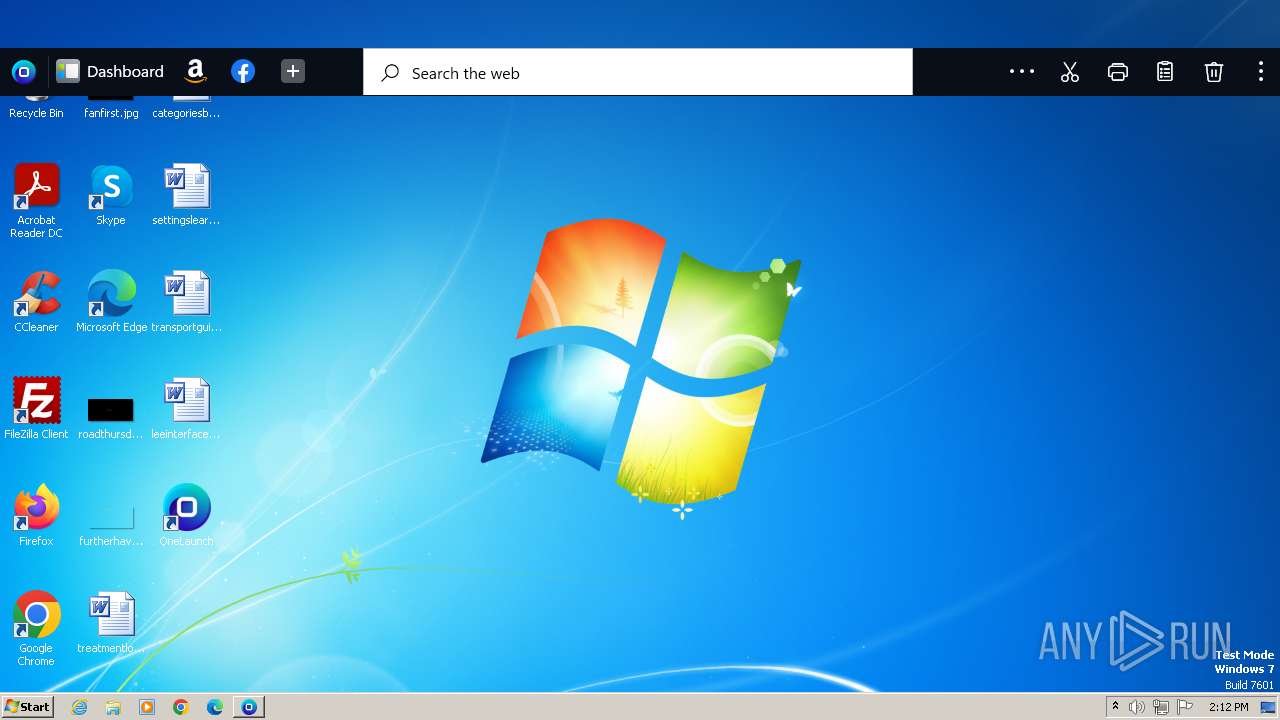This screenshot has width=1280, height=720.
Task: Launch Internet Explorer from taskbar
Action: (x=80, y=707)
